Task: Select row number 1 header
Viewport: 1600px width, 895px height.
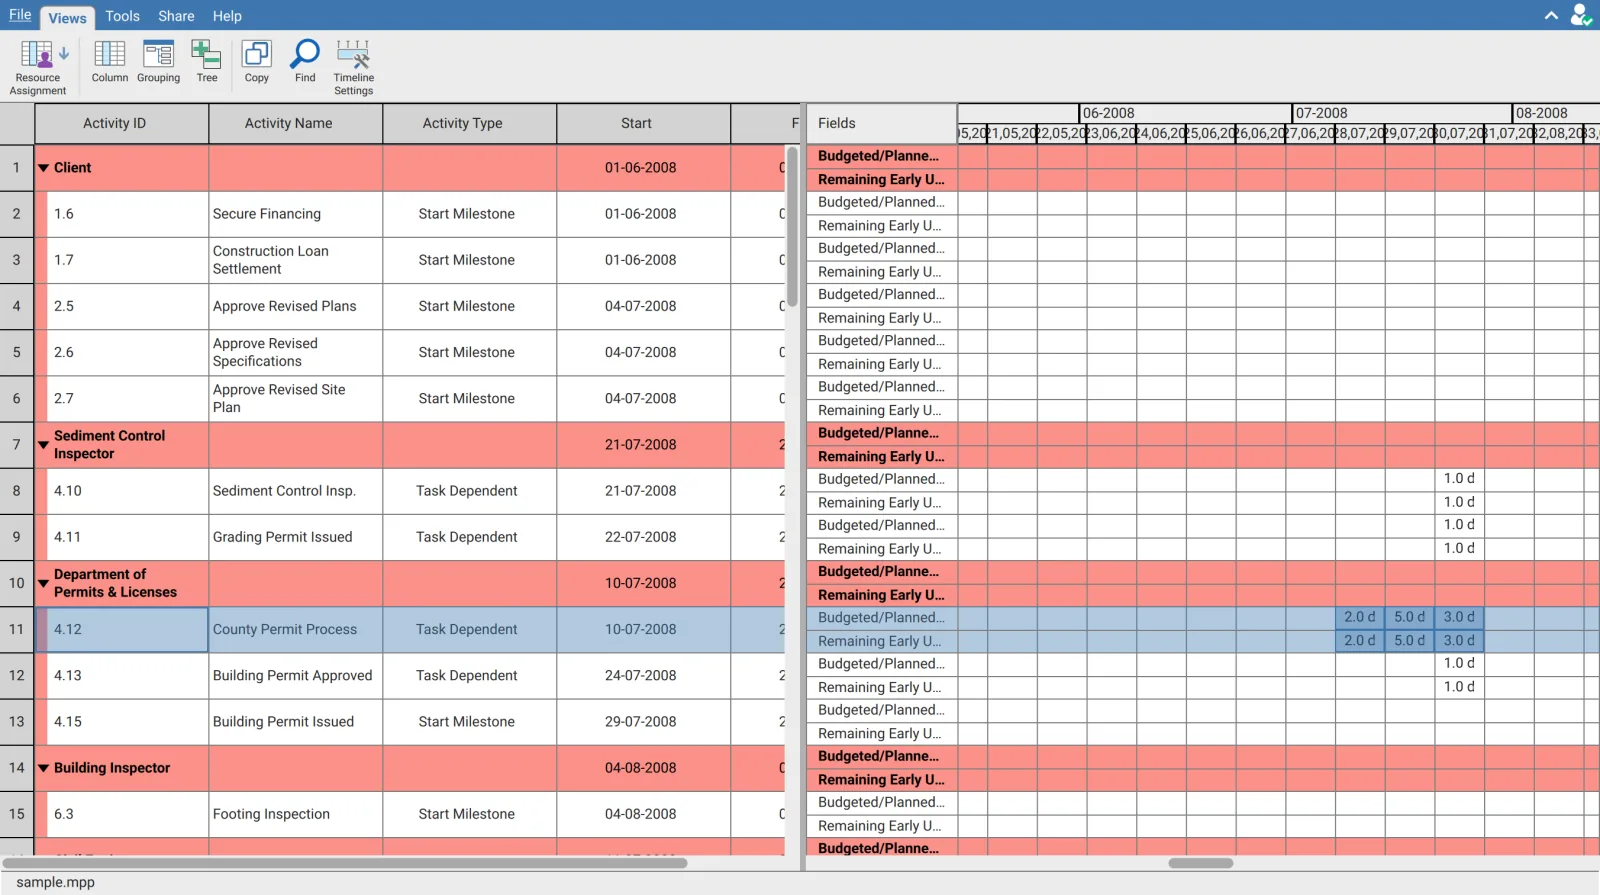Action: (x=17, y=168)
